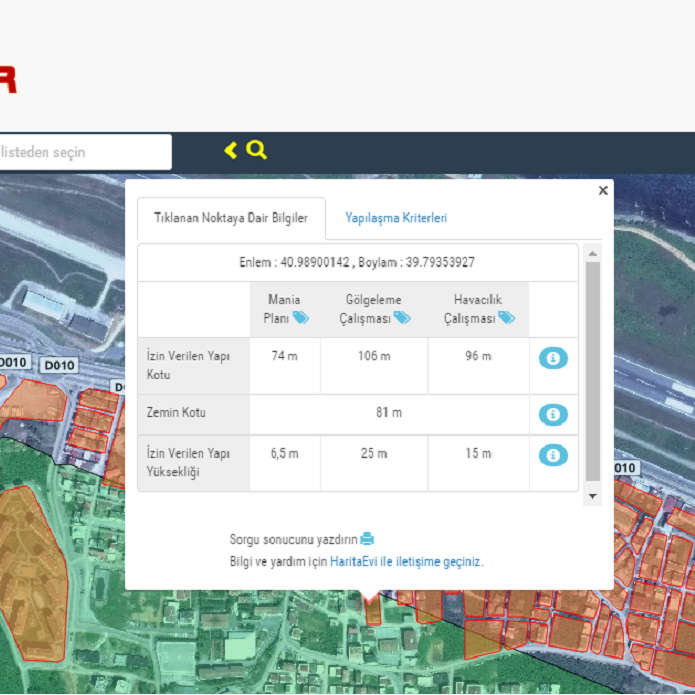The image size is (695, 695).
Task: Open info for İzin Verilen Yapı Kotu row
Action: [x=553, y=358]
